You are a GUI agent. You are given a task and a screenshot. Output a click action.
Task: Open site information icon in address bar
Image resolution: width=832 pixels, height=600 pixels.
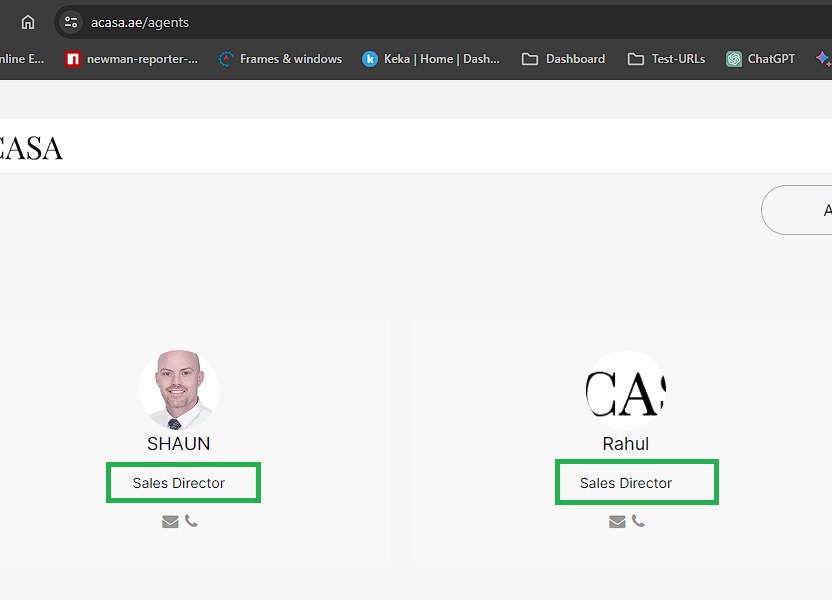click(x=70, y=22)
